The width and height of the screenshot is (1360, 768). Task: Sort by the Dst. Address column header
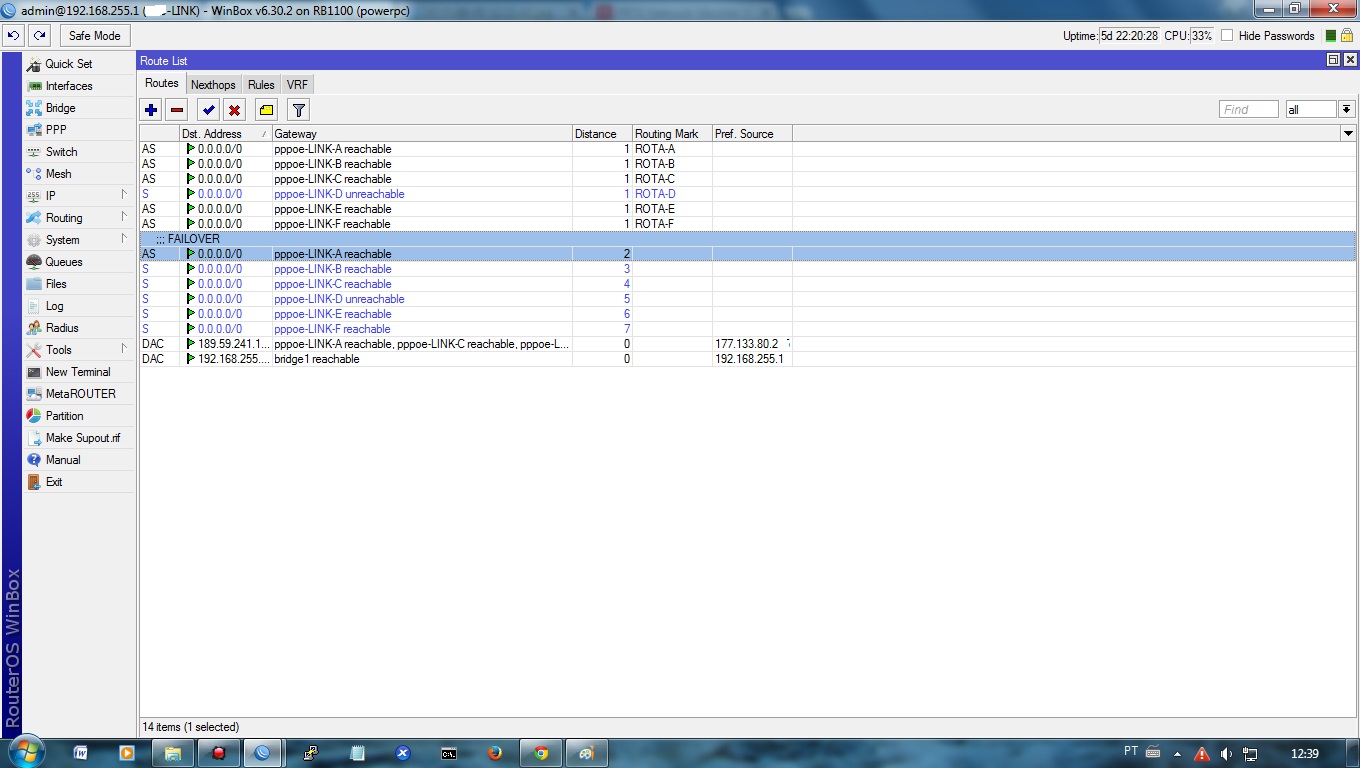coord(225,134)
